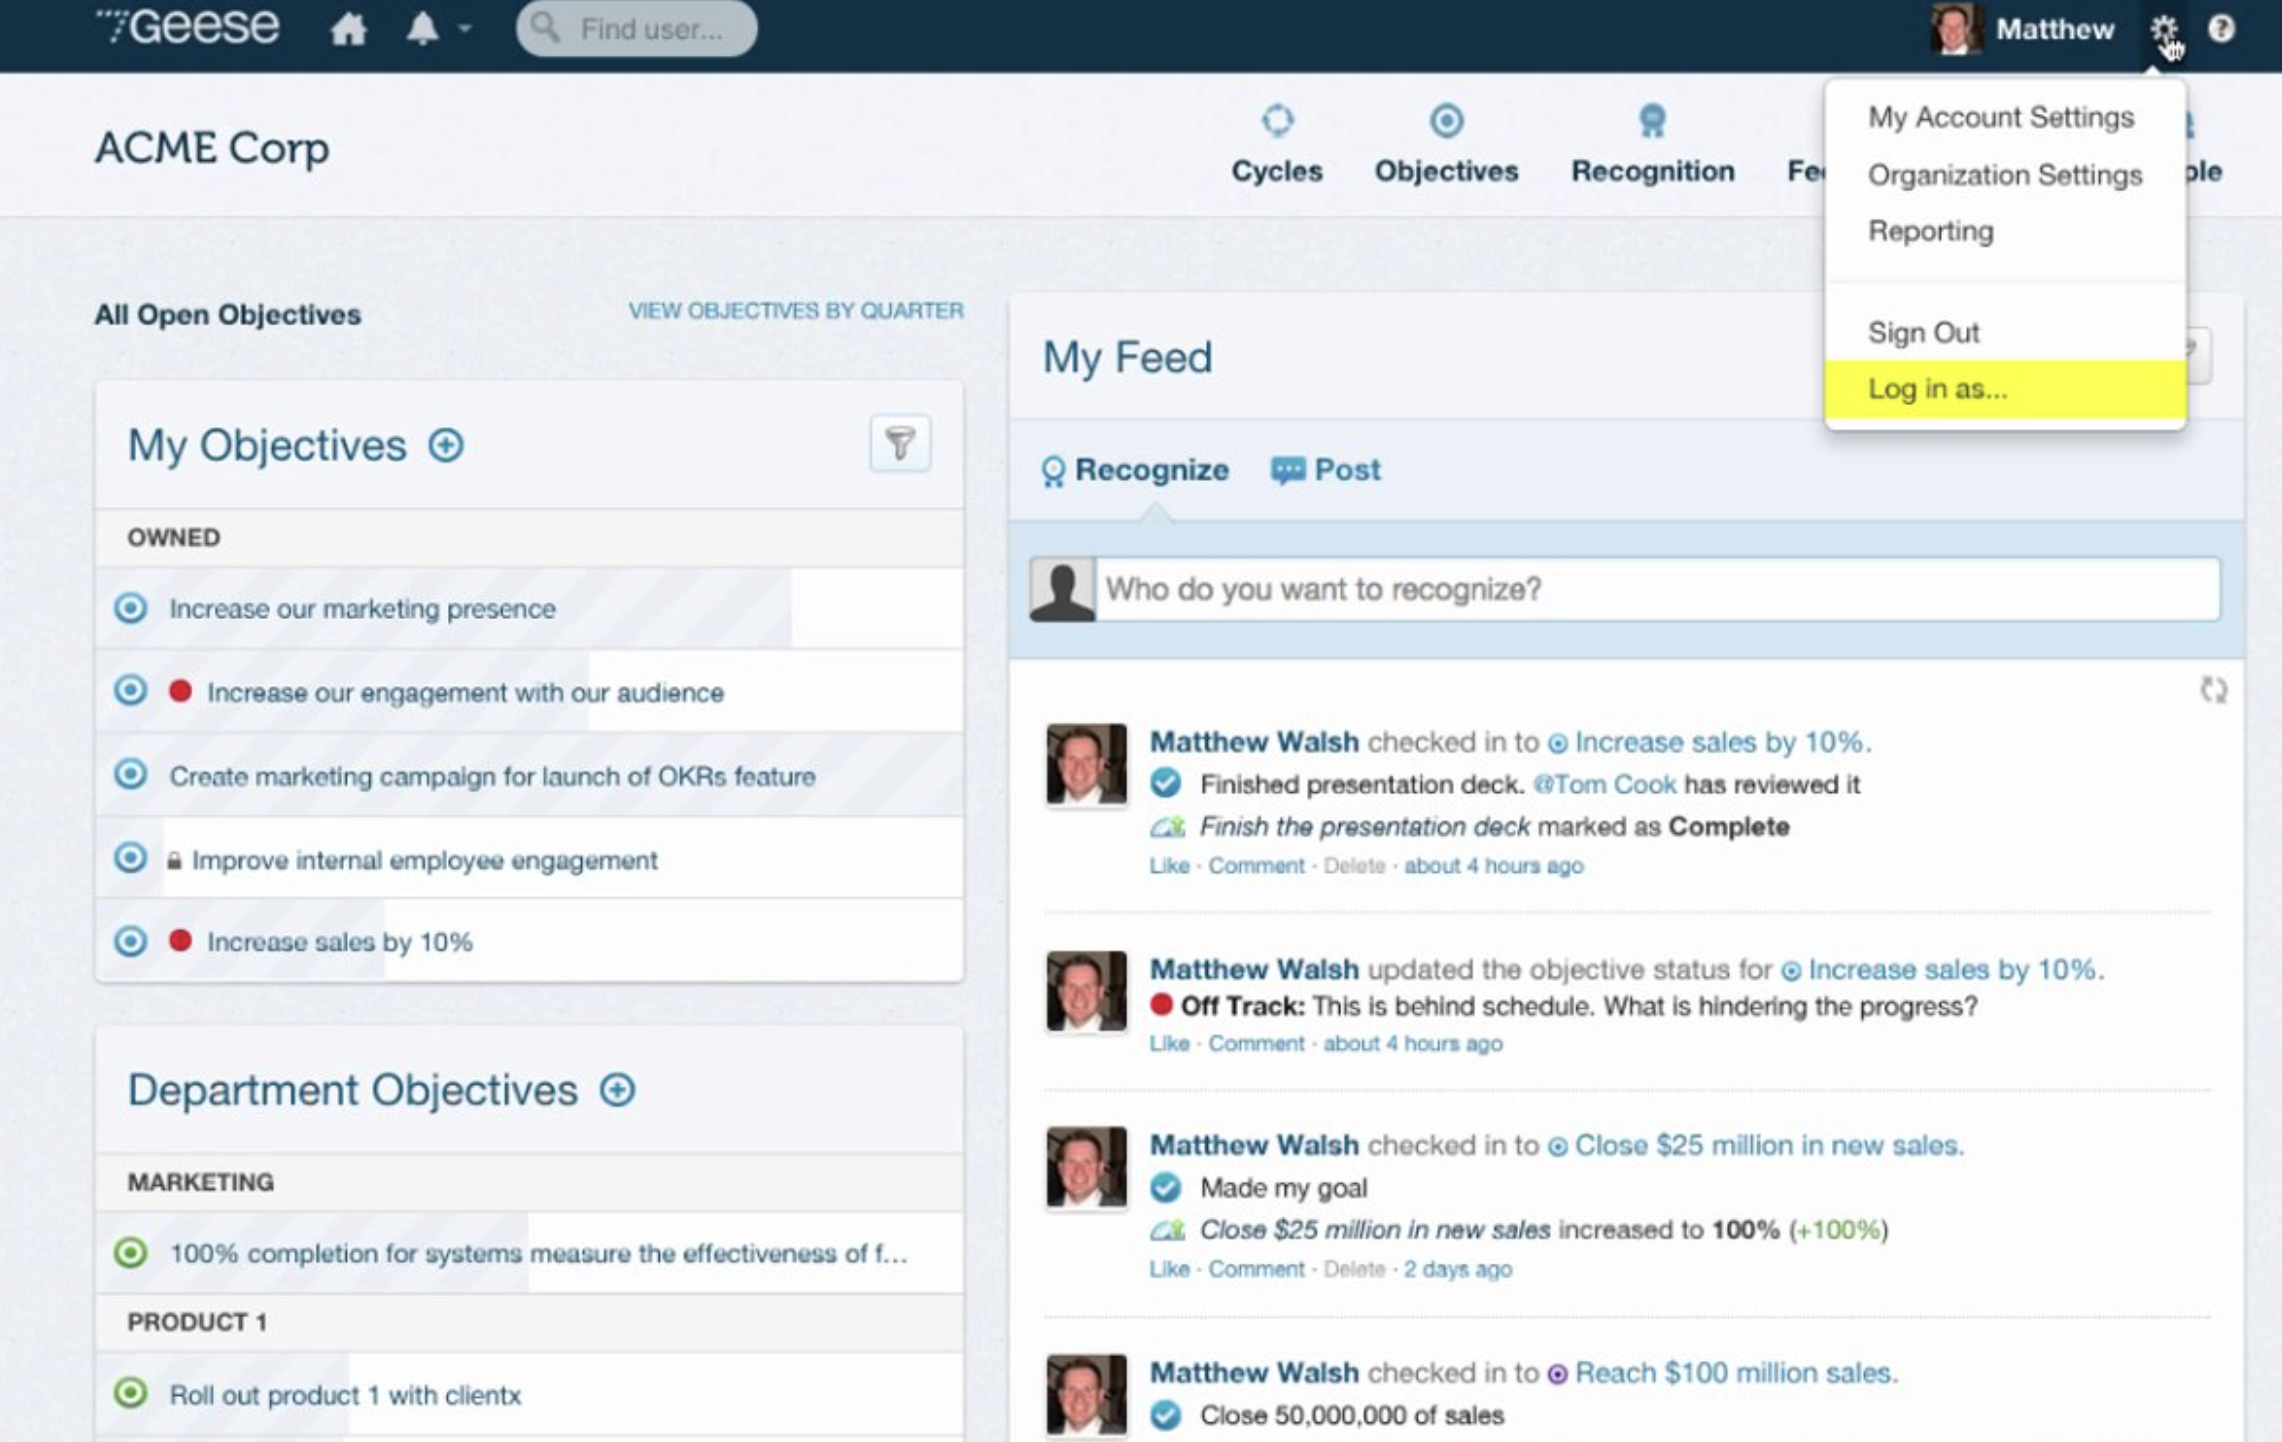Screen dimensions: 2282x1442
Task: Open Improve internal employee engagement objective
Action: (424, 861)
